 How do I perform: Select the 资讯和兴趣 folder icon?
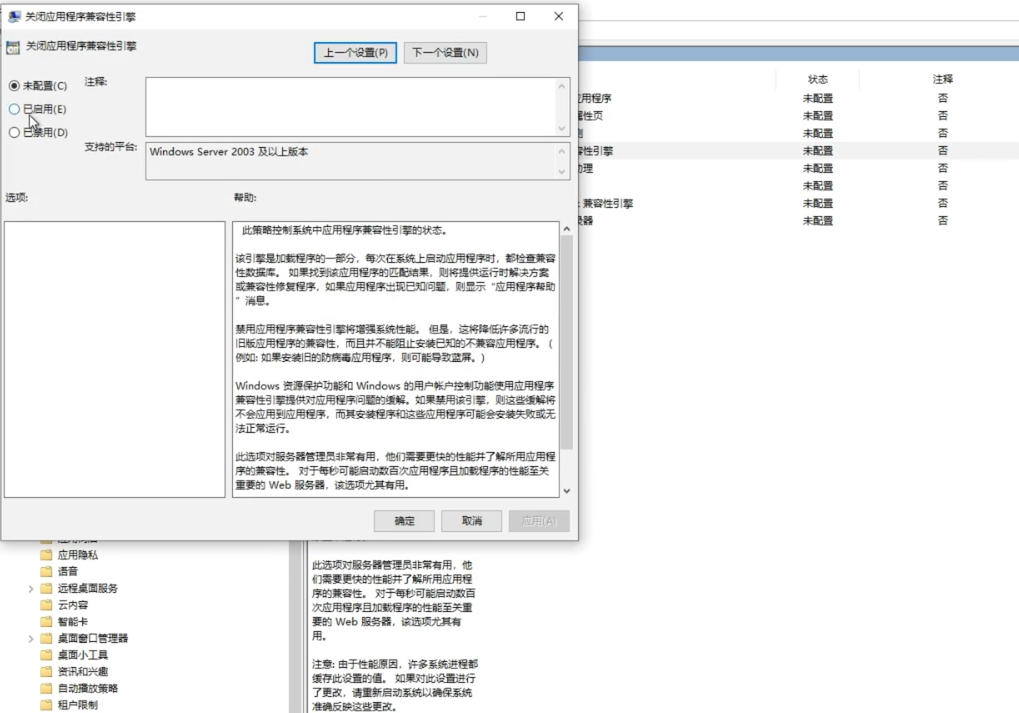click(x=46, y=672)
